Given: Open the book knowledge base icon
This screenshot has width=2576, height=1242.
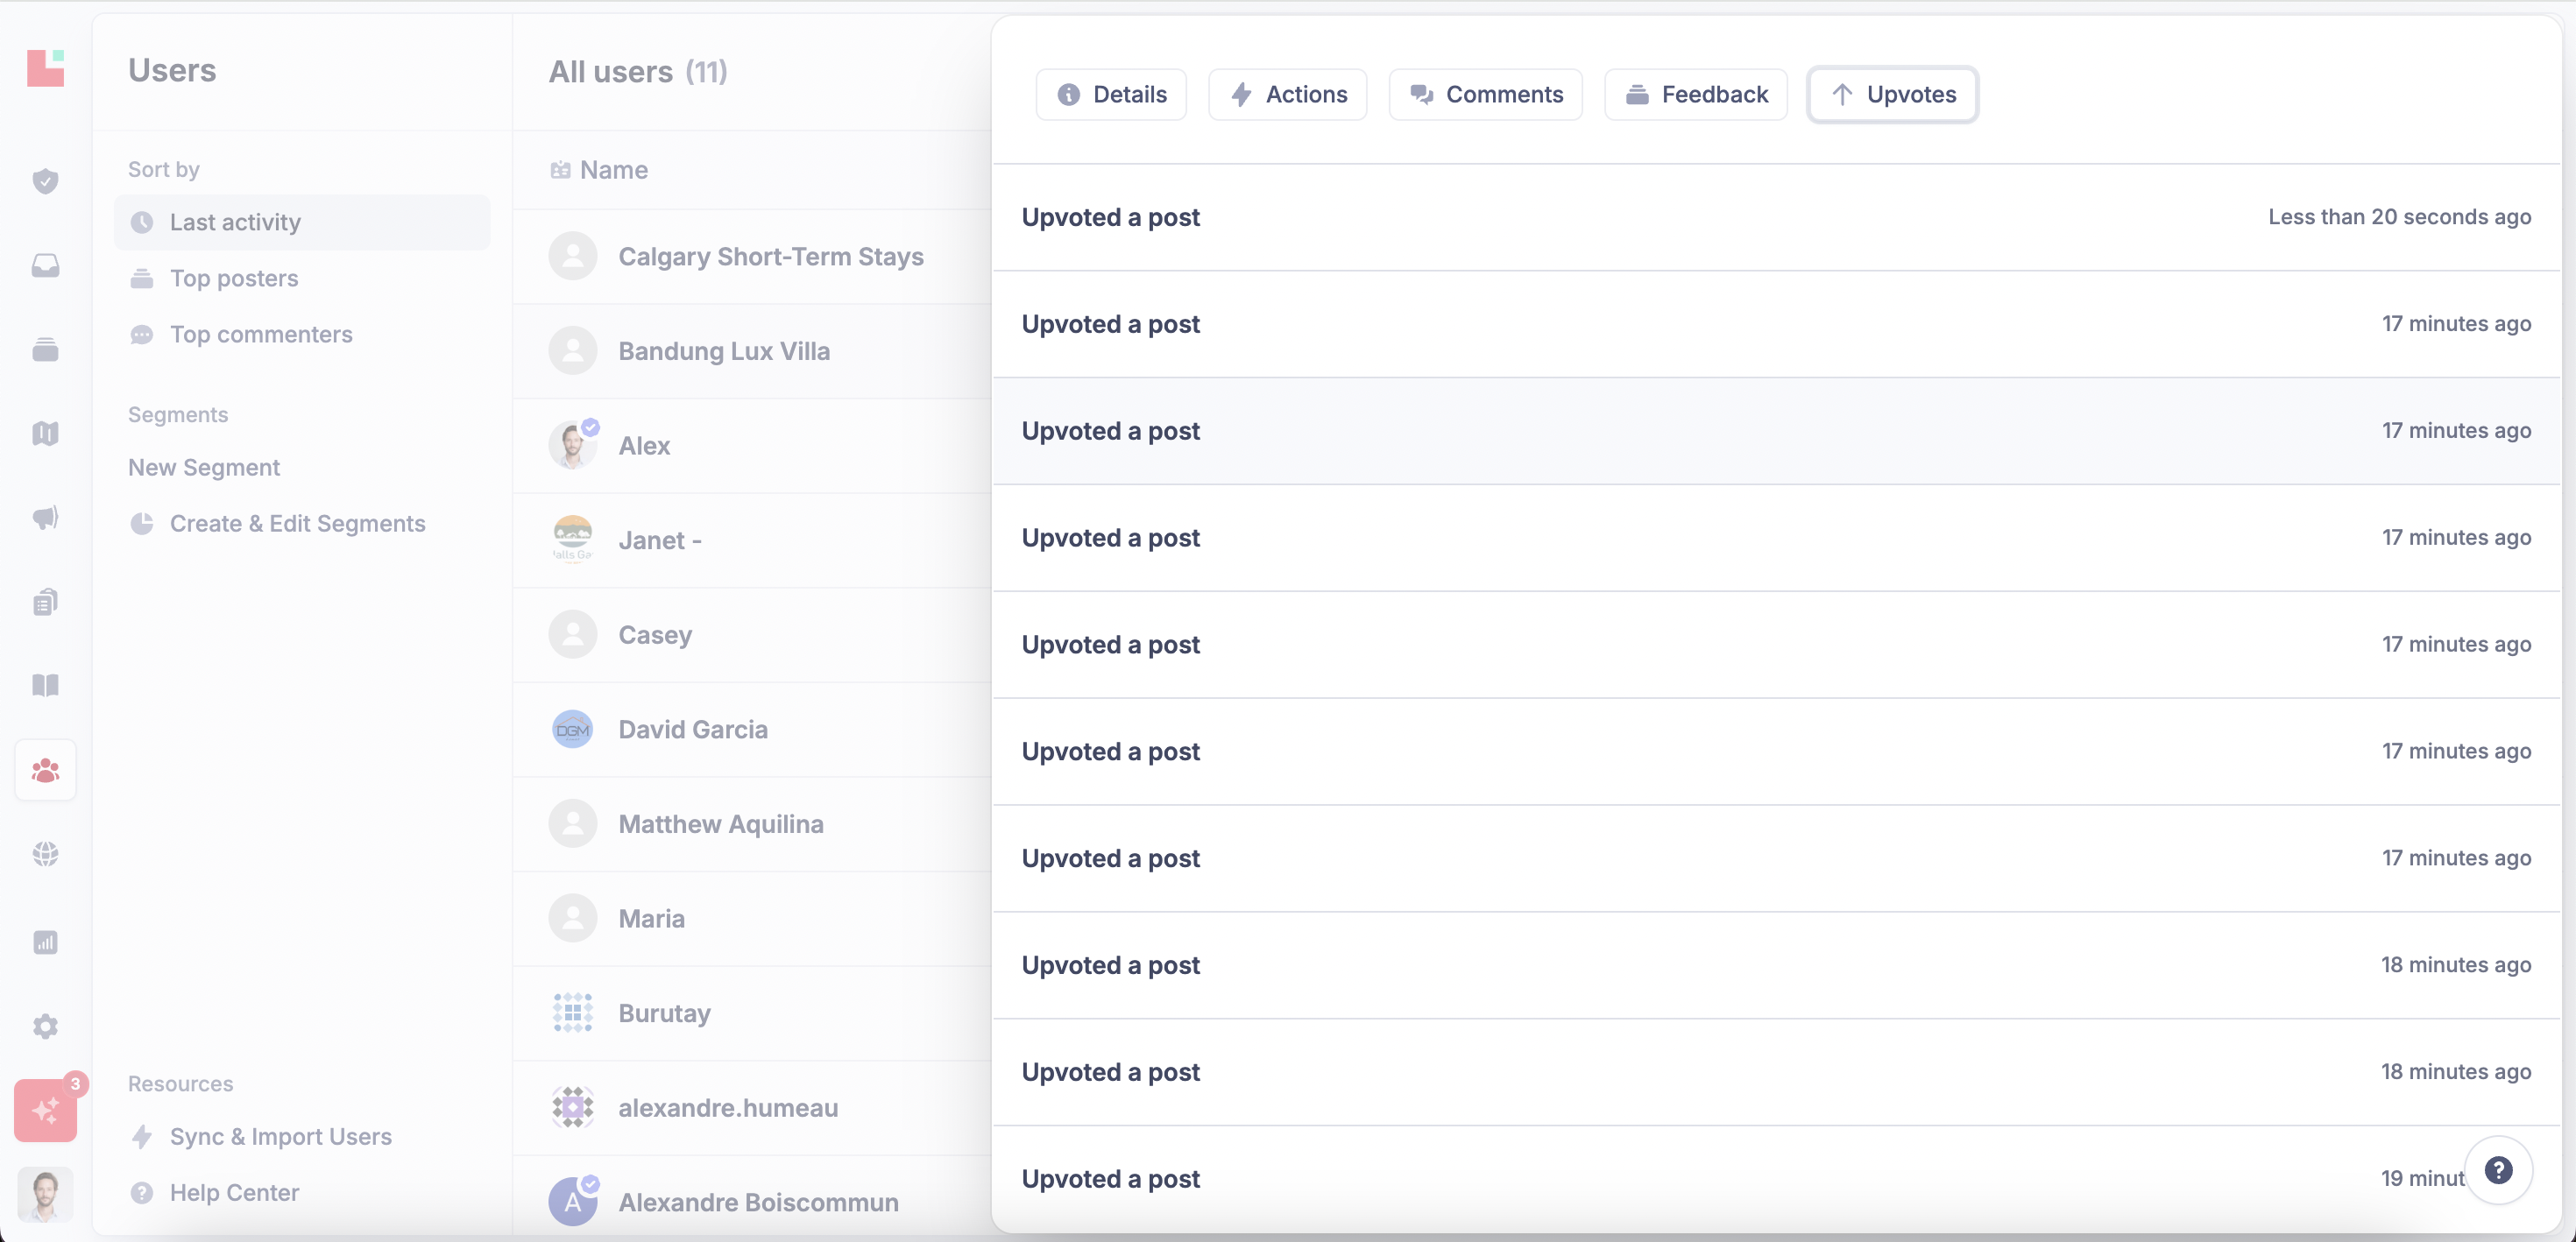Looking at the screenshot, I should (45, 685).
